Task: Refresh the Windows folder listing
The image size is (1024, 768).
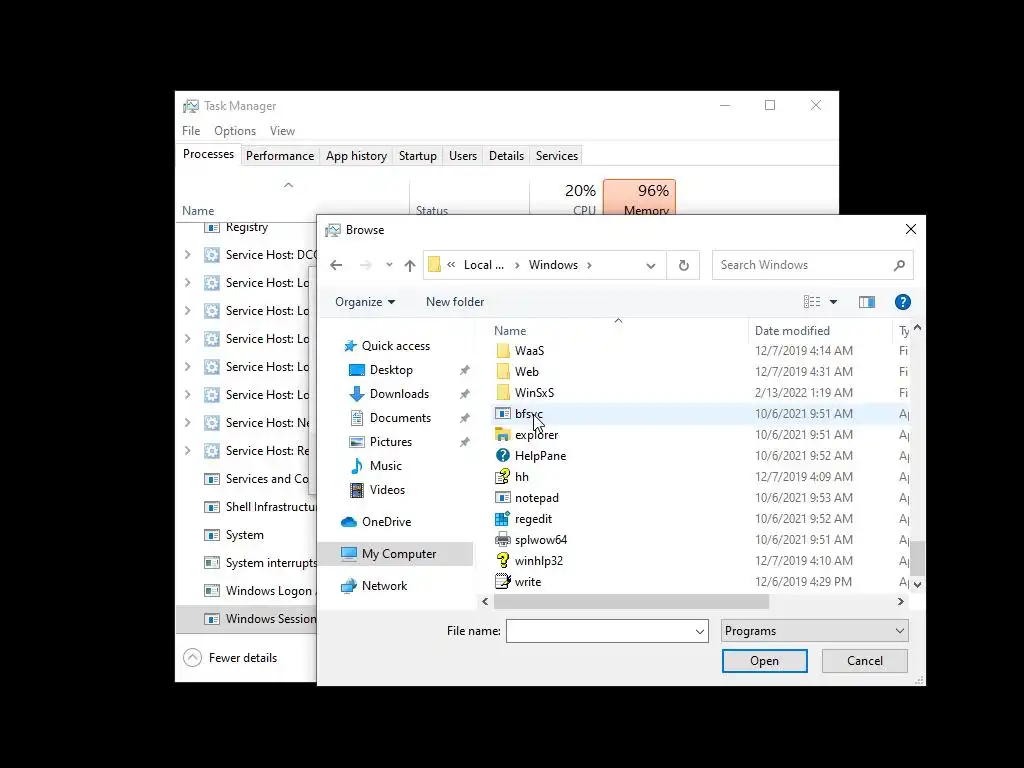Action: coord(683,265)
